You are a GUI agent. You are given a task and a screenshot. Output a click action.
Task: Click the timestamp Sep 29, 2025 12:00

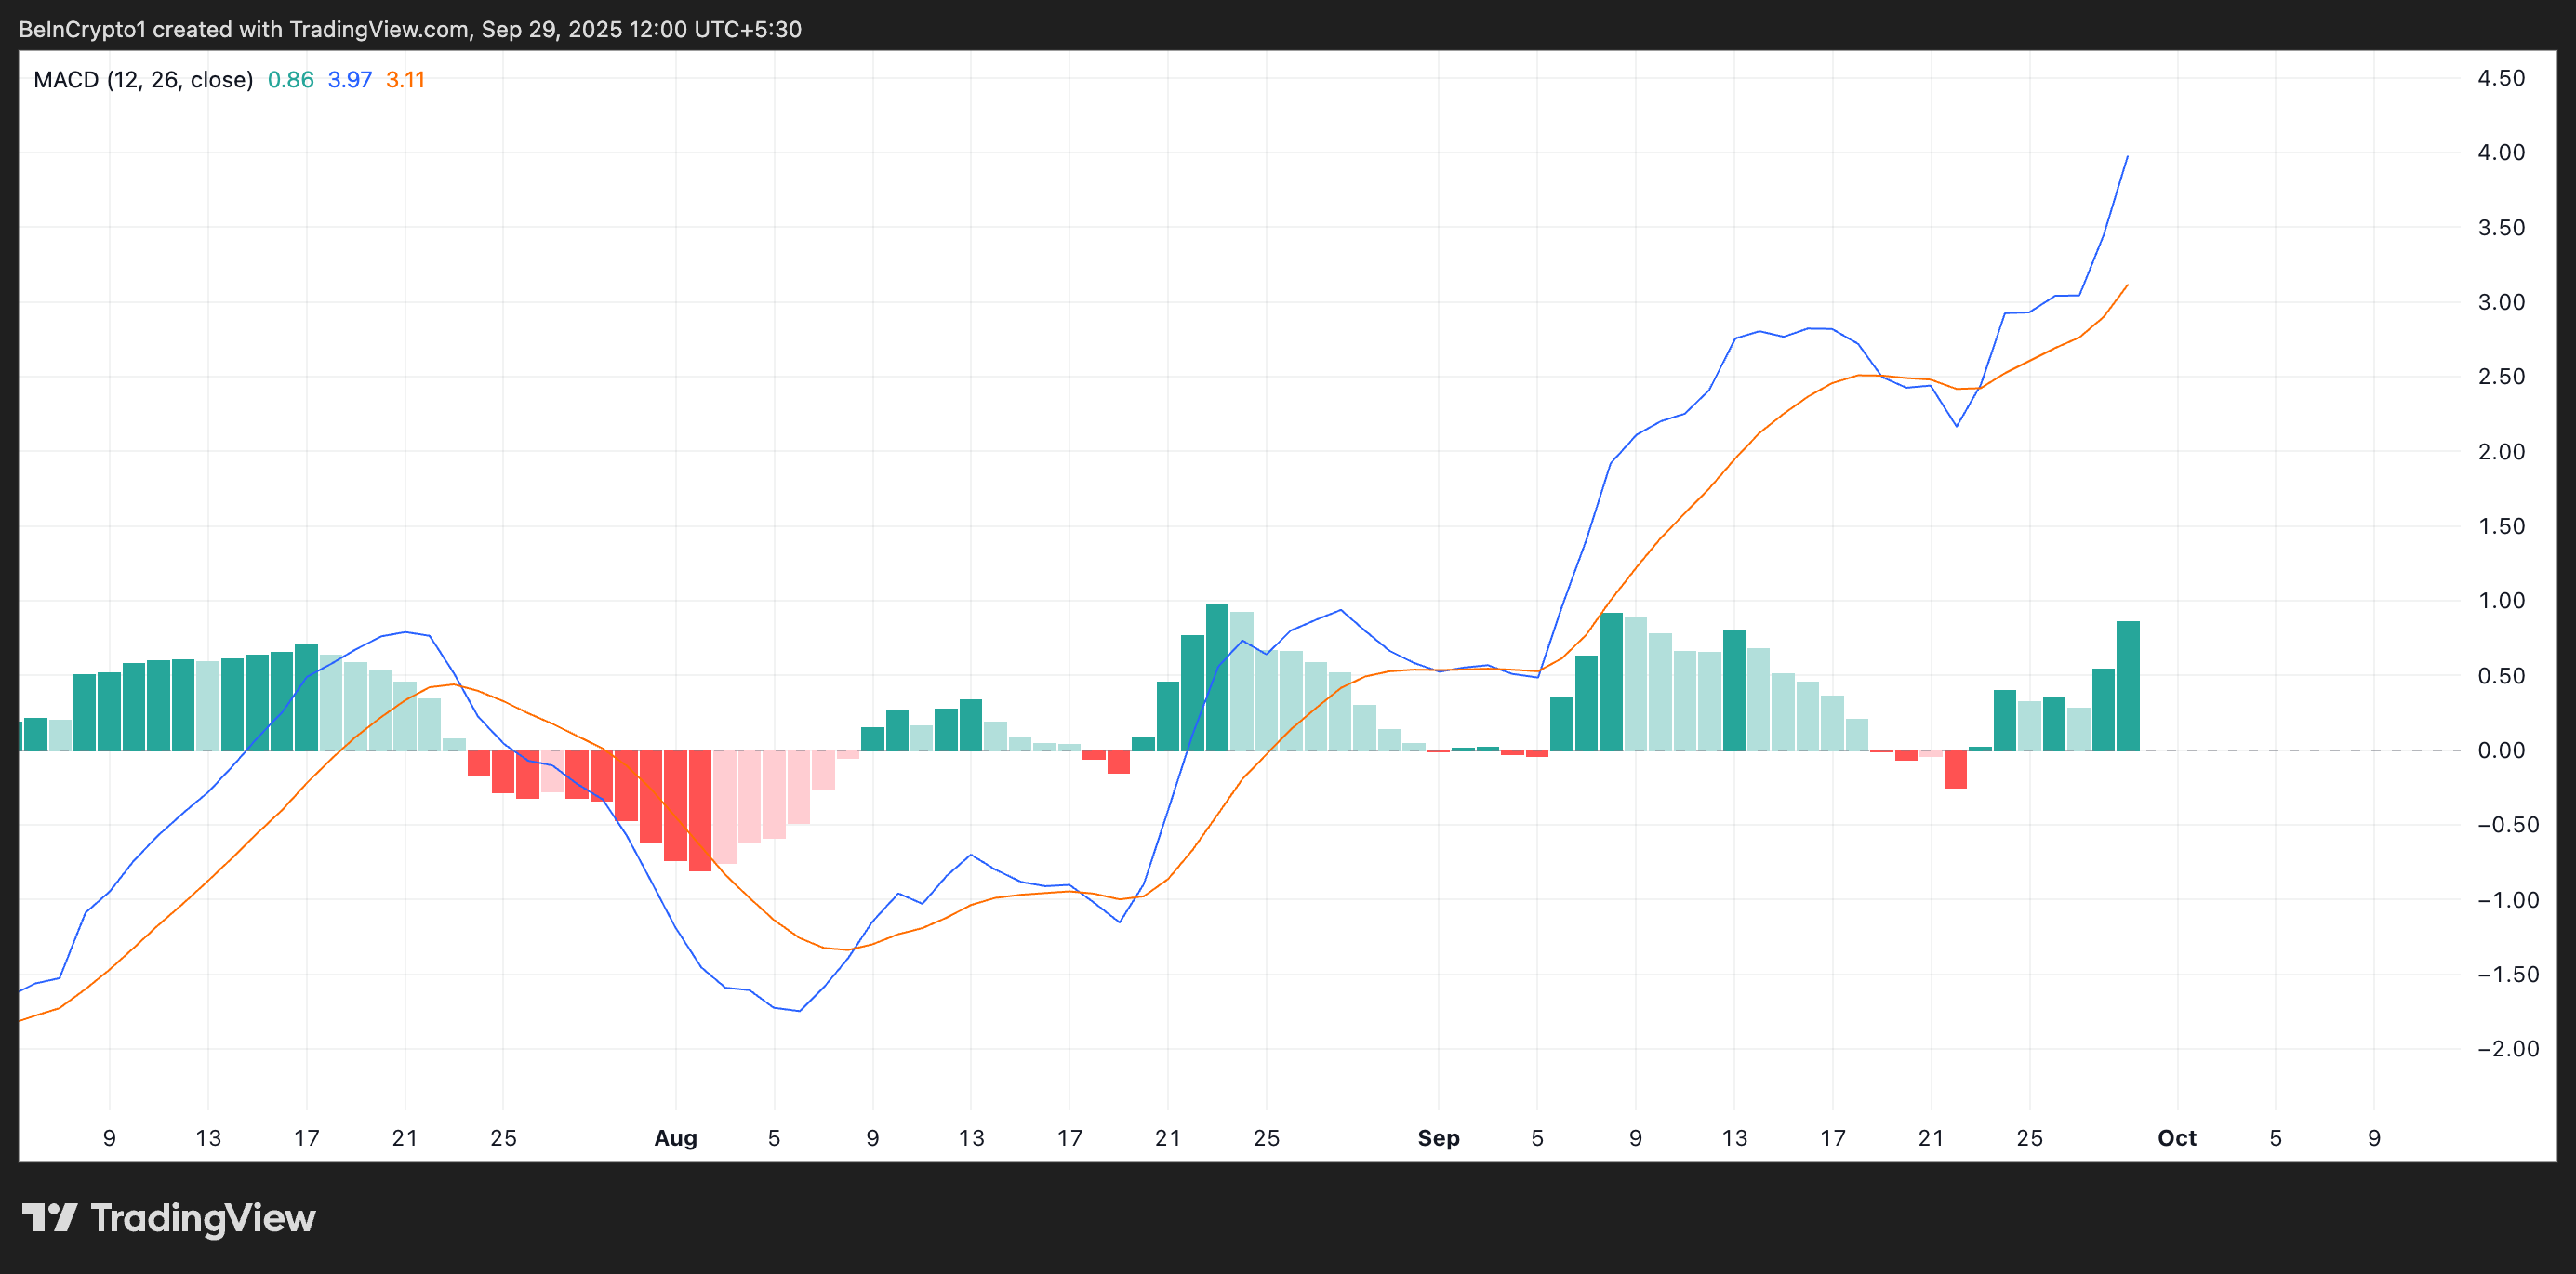click(x=585, y=29)
